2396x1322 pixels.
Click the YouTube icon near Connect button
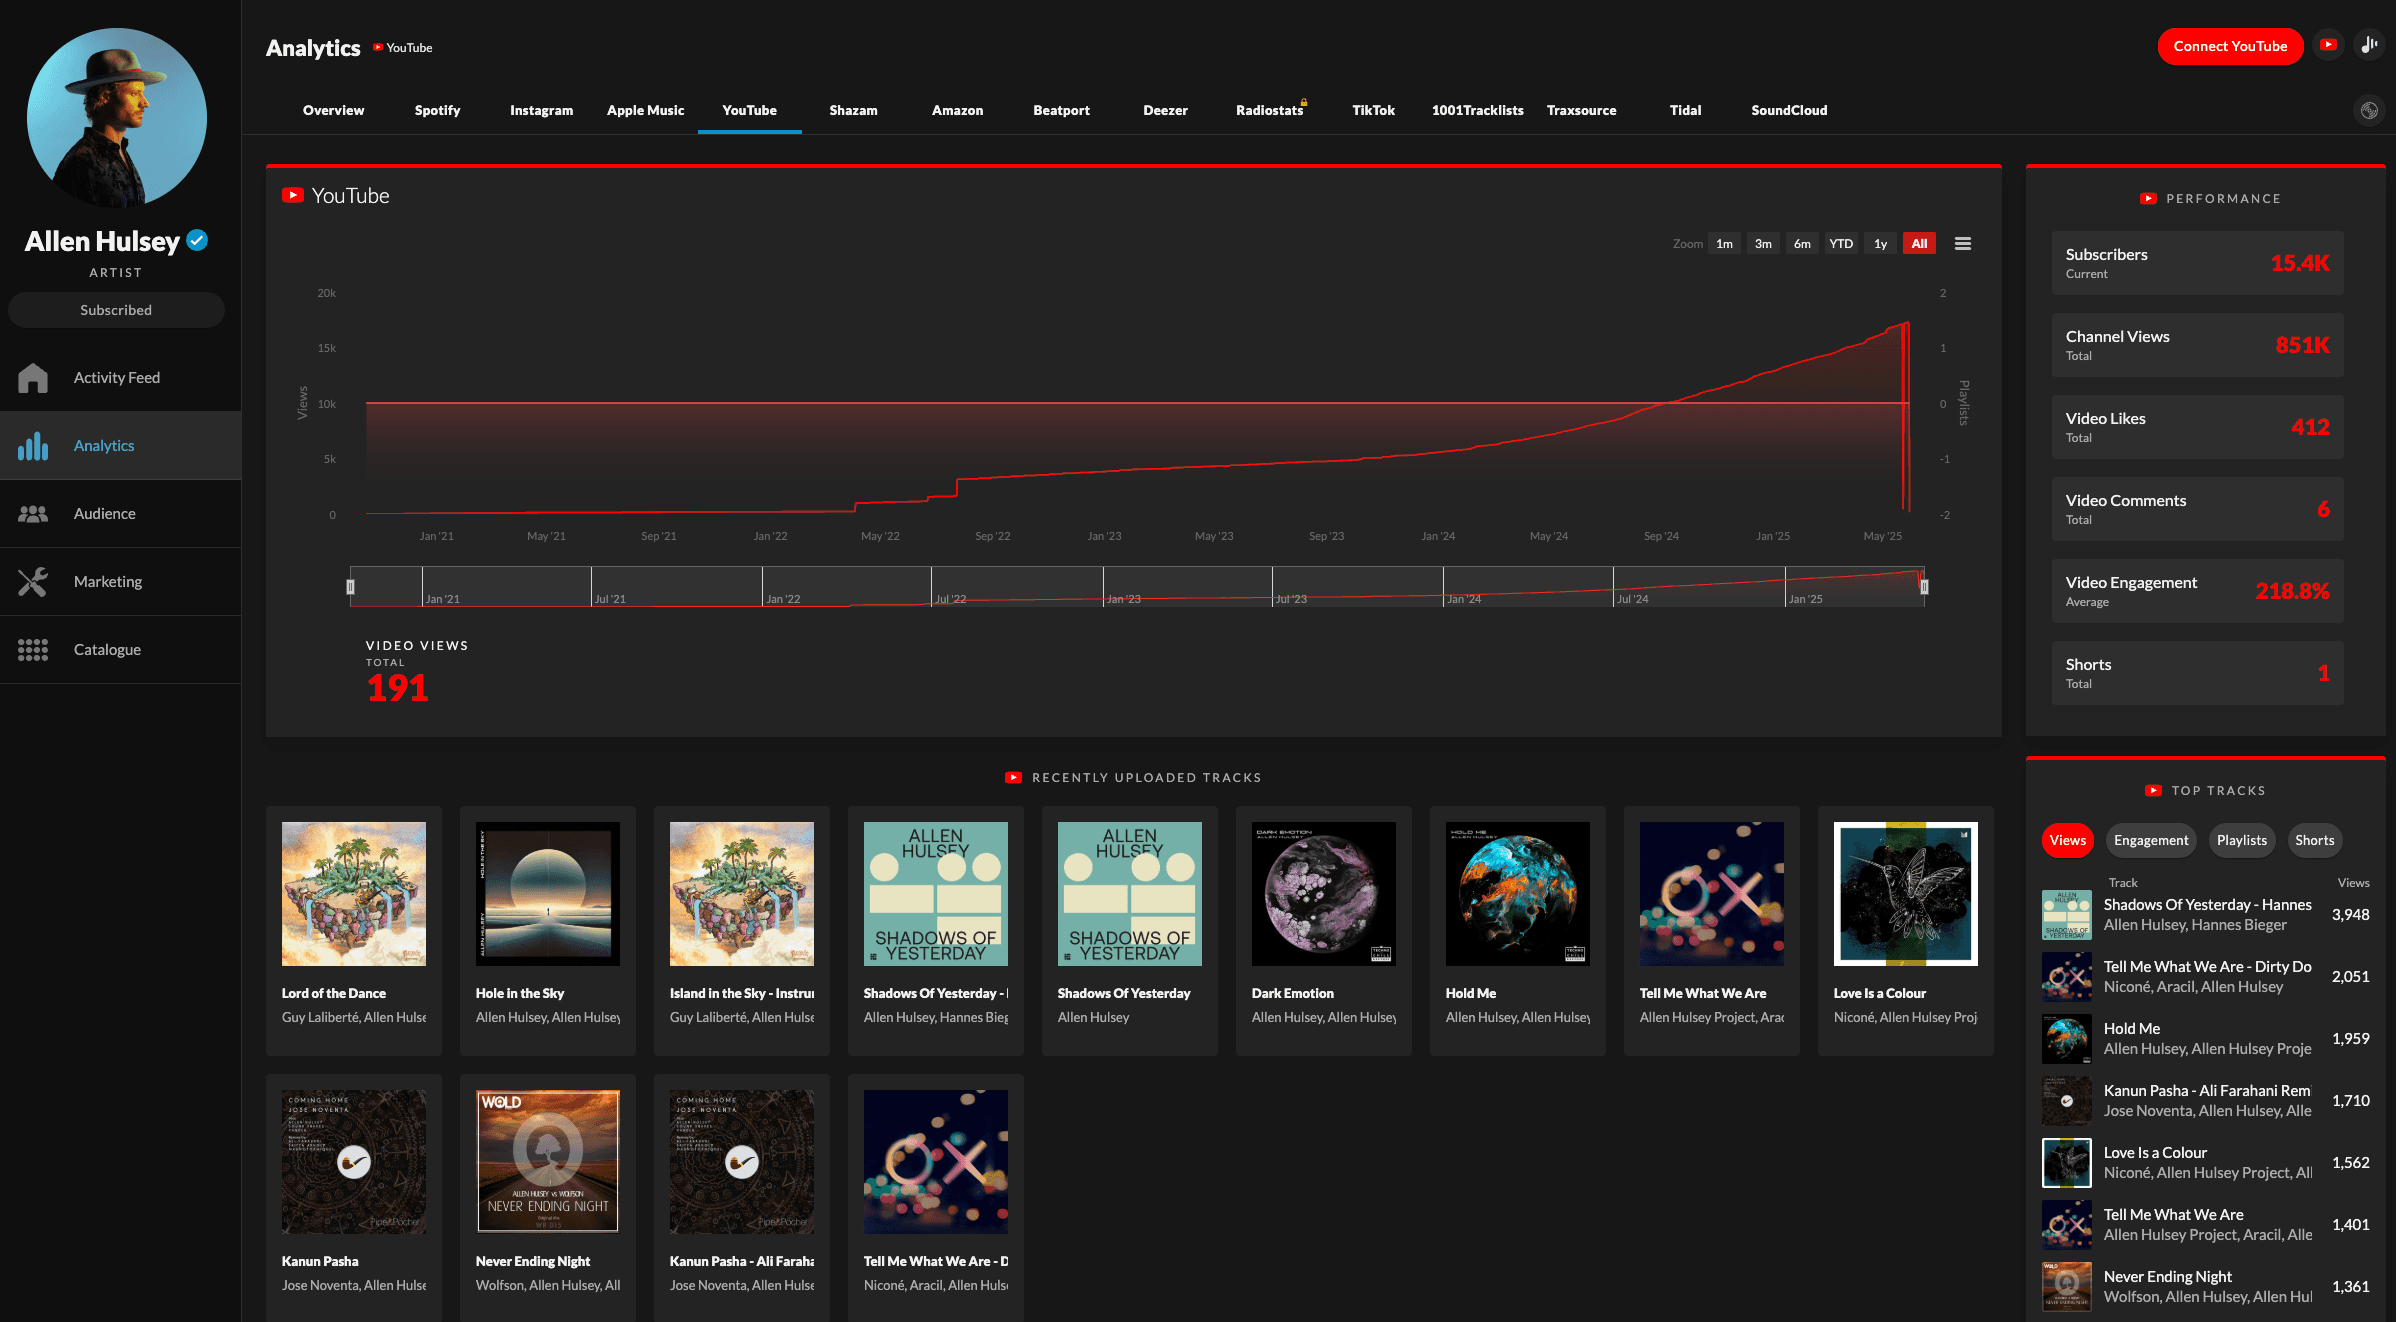coord(2328,45)
